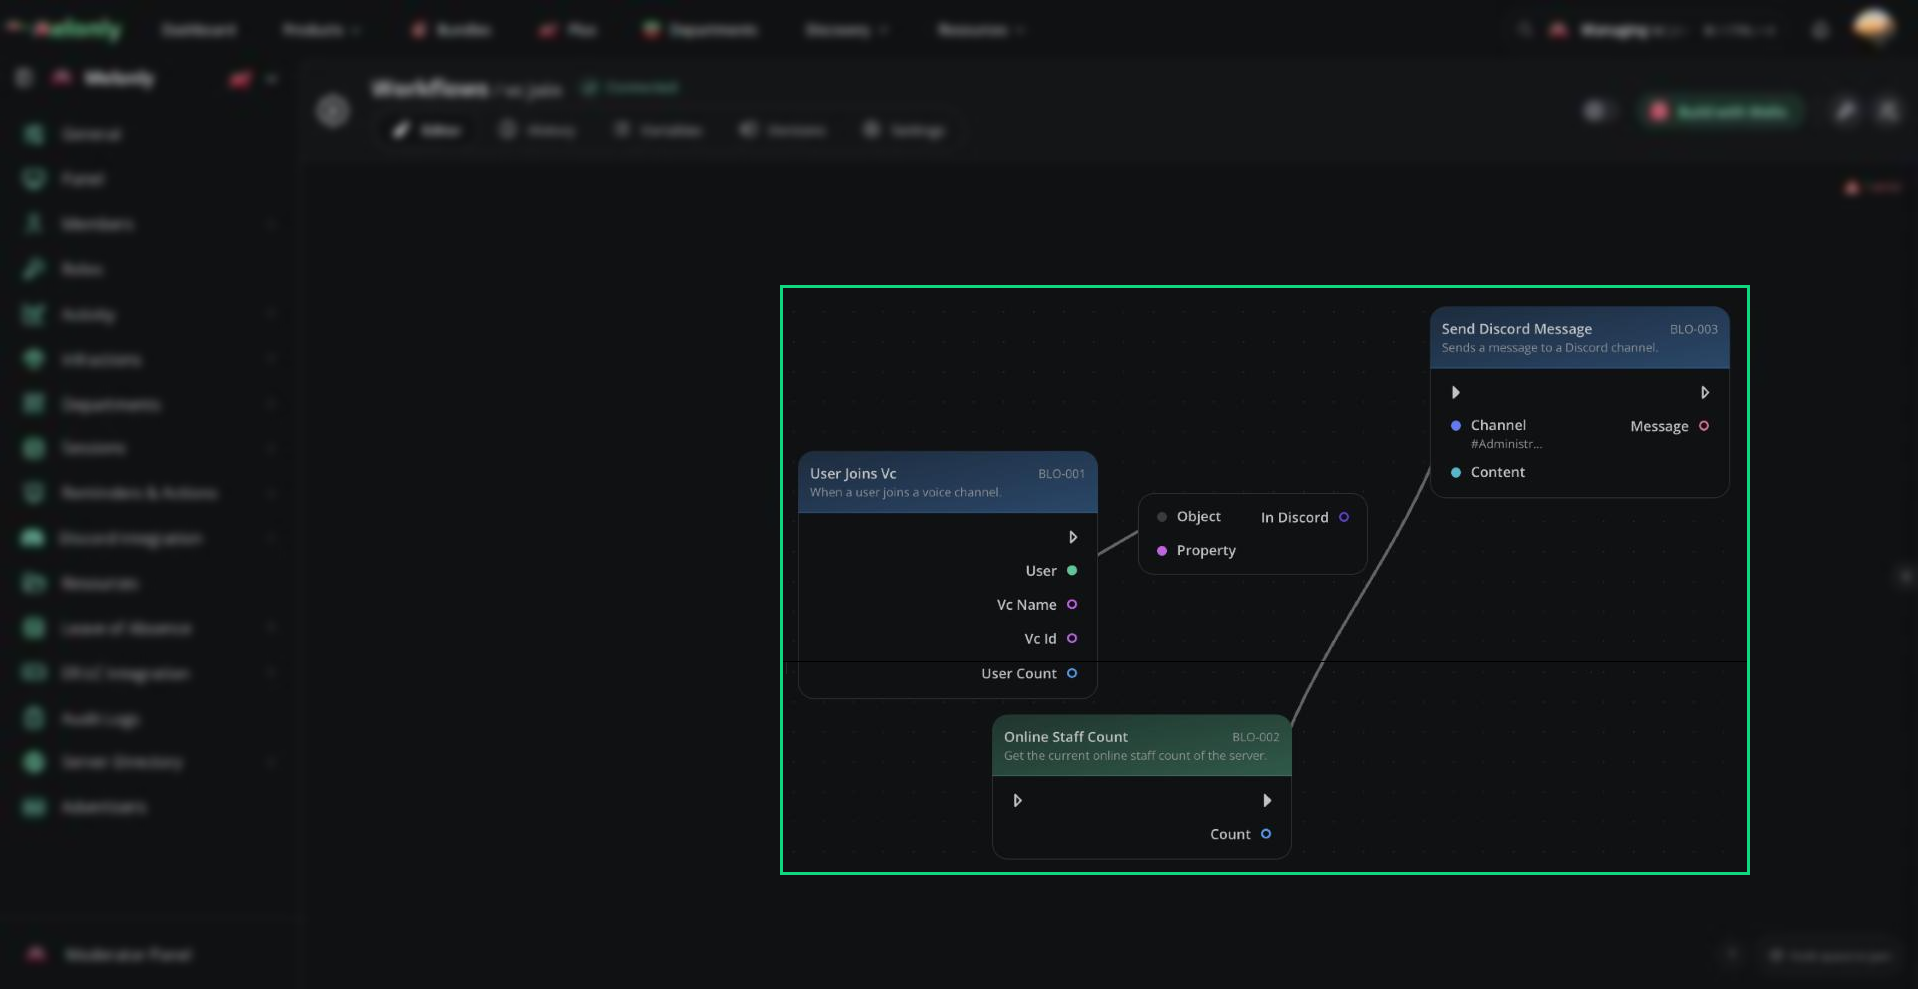Click the "When a user joins a voice channel." description
This screenshot has height=989, width=1918.
point(905,492)
